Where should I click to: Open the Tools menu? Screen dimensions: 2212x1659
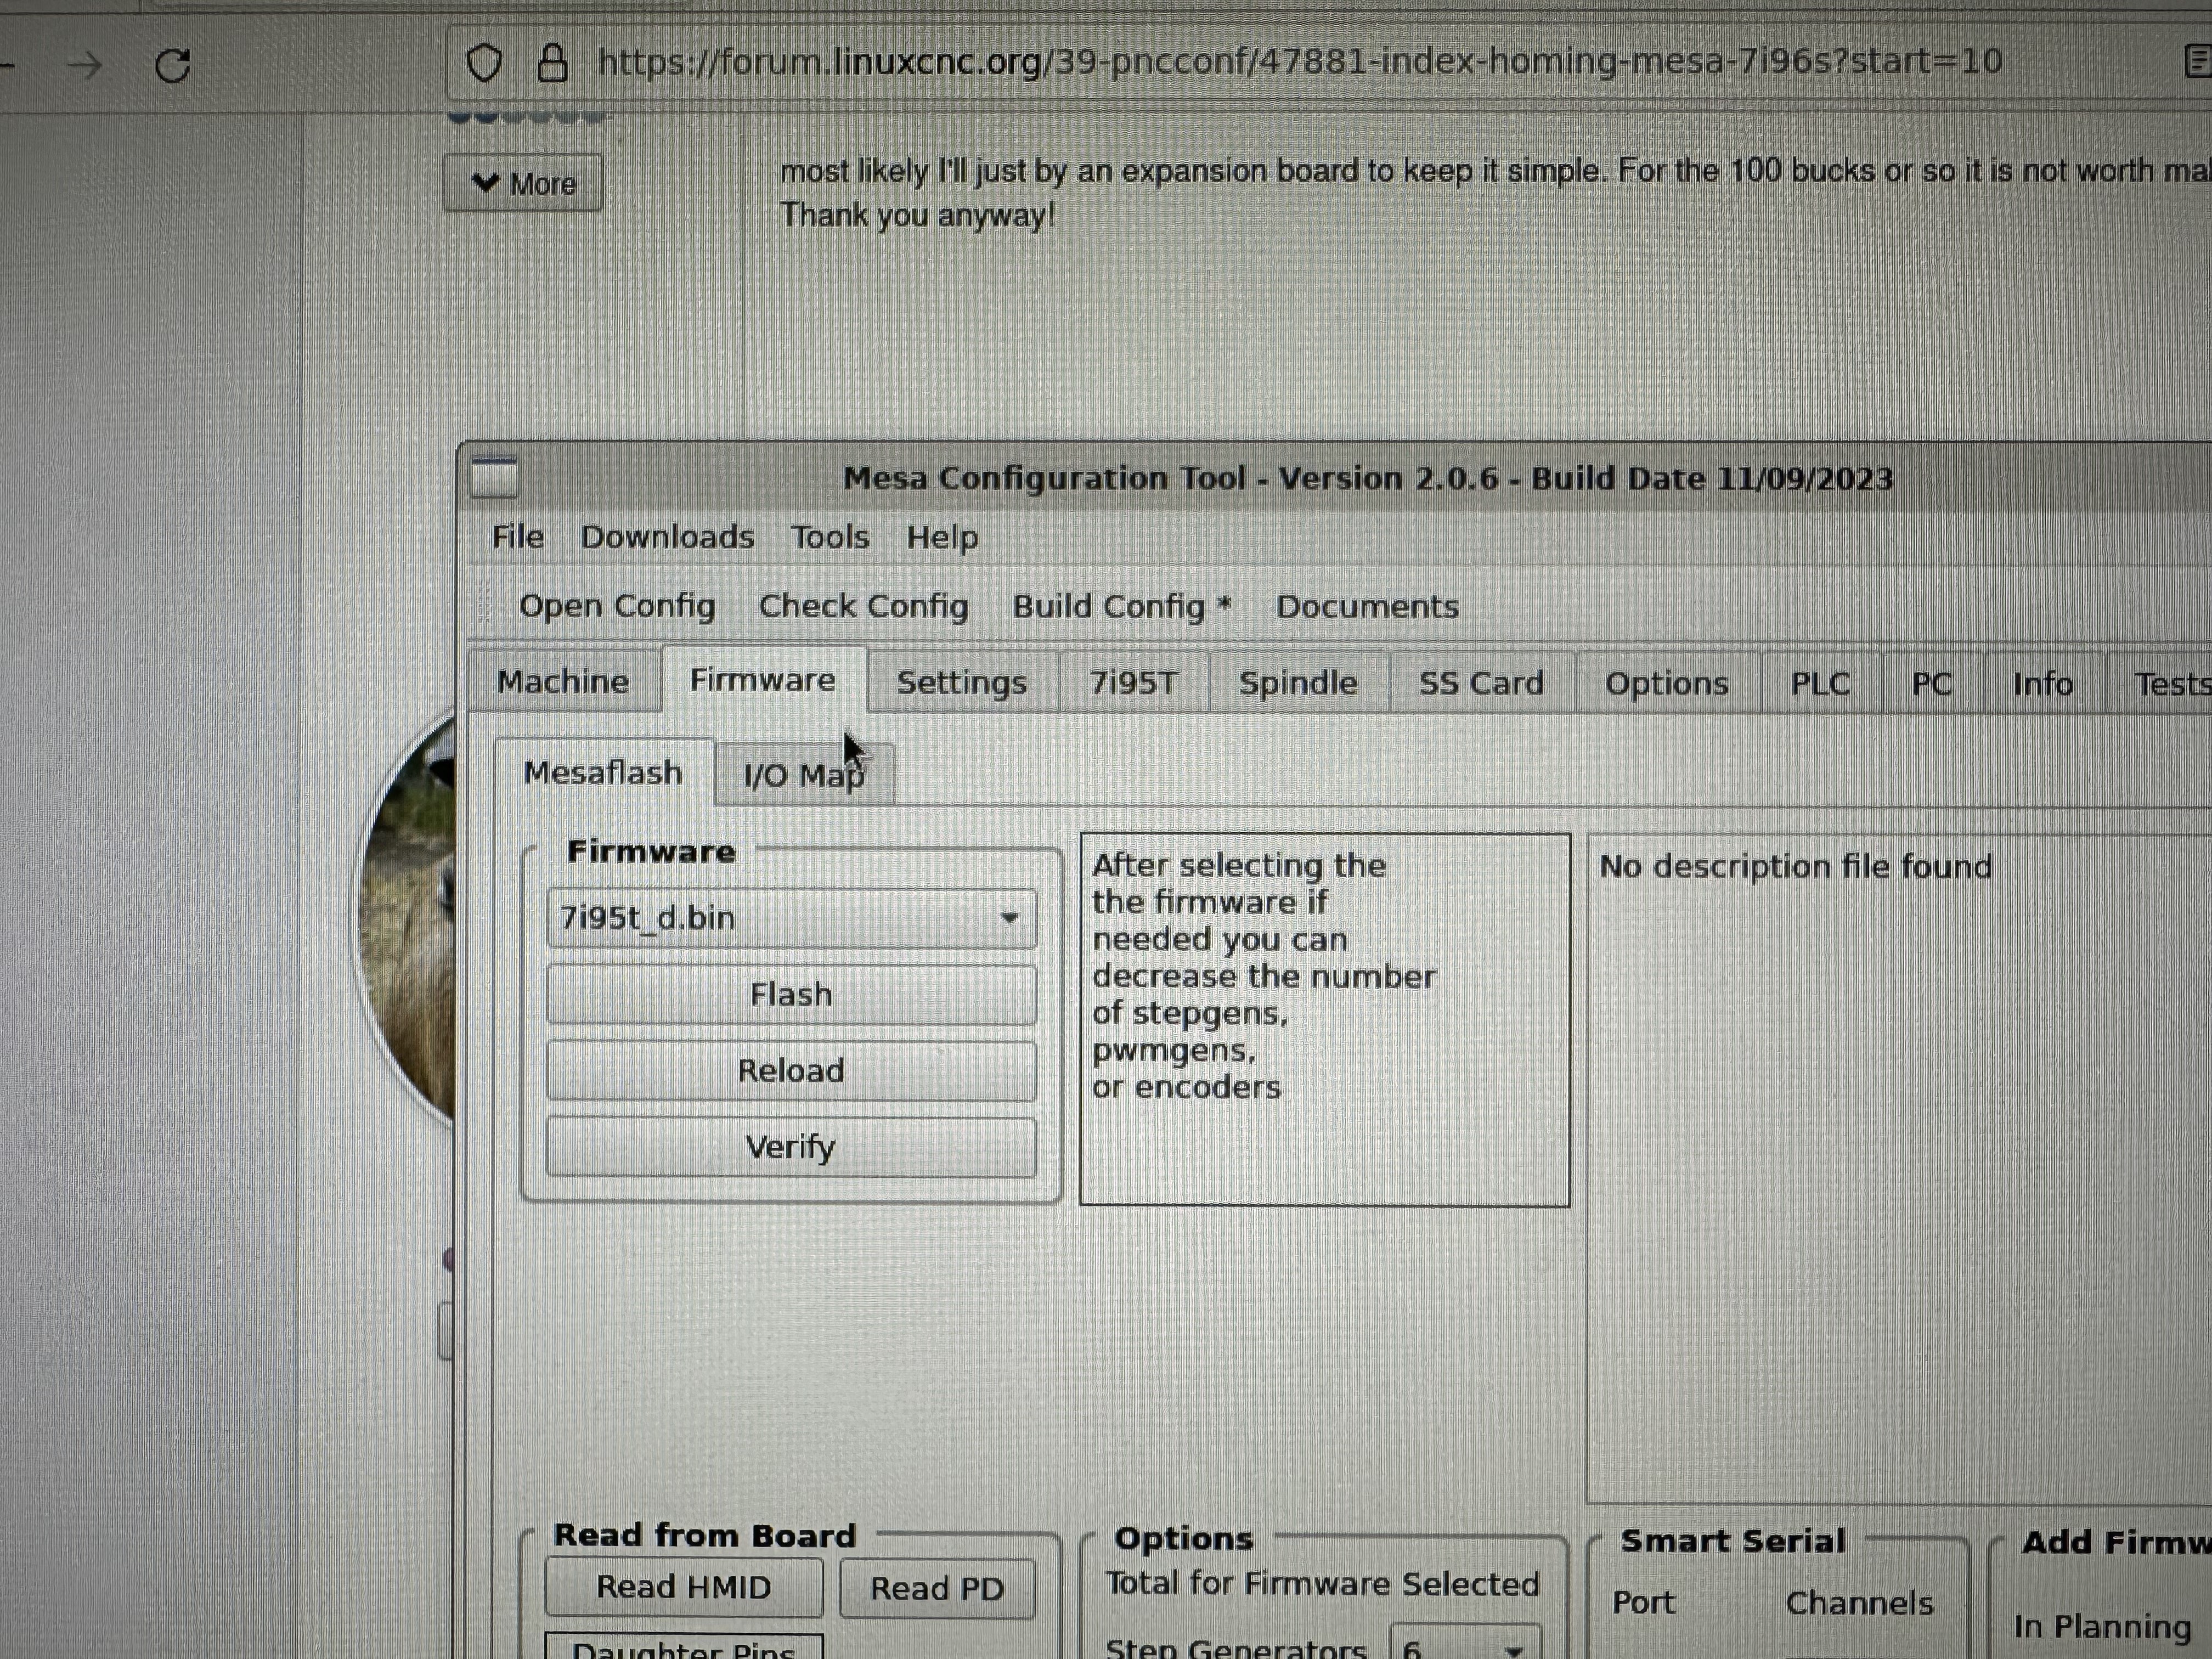[x=829, y=537]
